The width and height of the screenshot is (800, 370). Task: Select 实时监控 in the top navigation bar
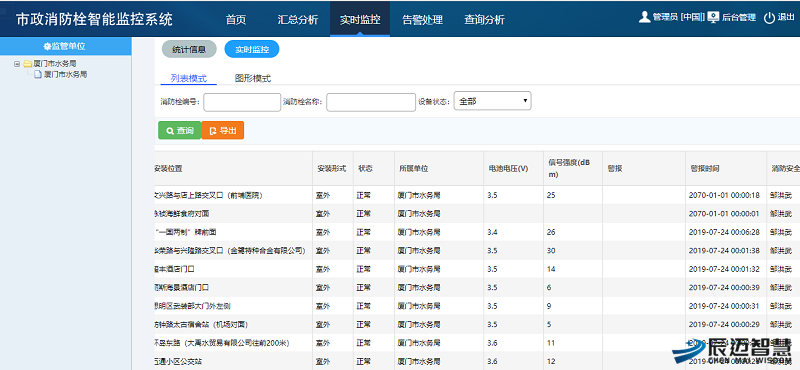(x=360, y=20)
